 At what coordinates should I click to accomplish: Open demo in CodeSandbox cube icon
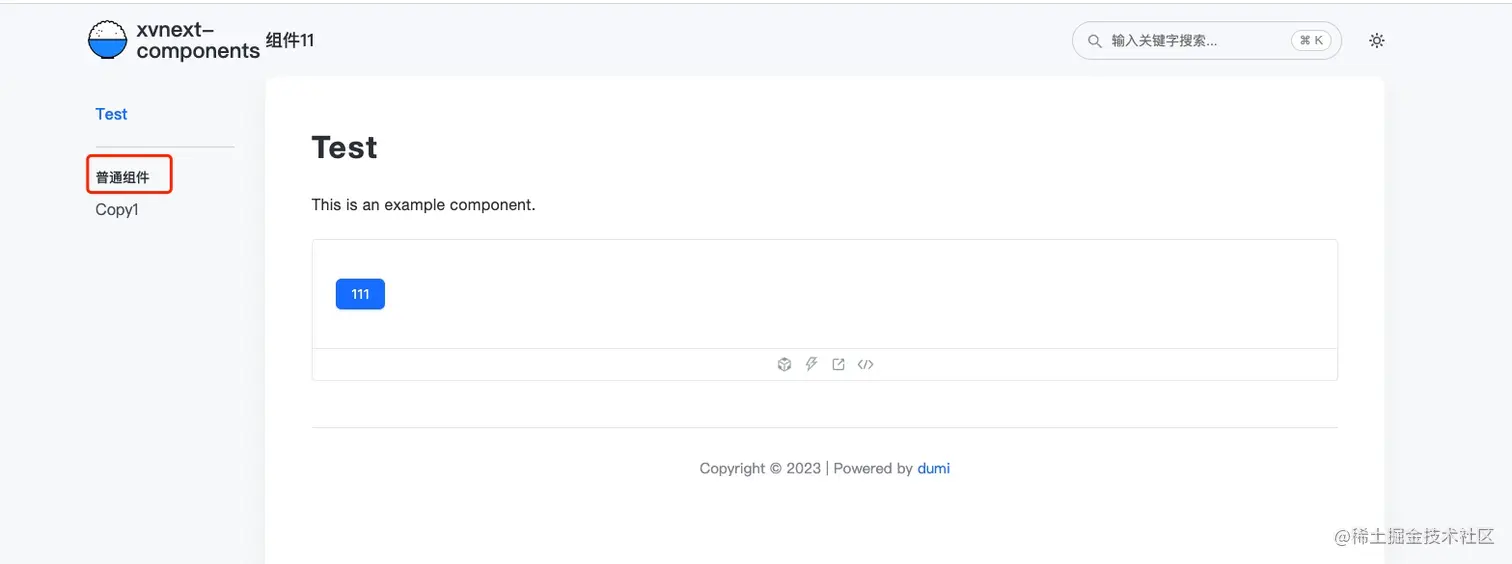(784, 365)
